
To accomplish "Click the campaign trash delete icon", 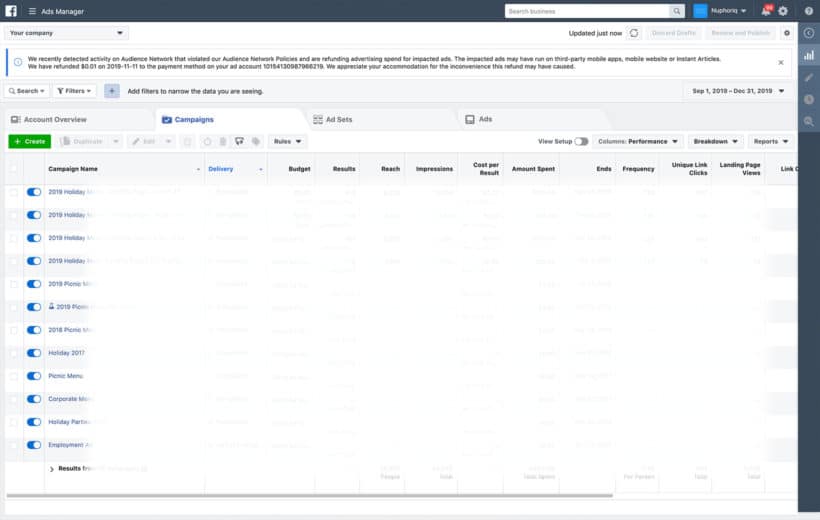I will click(223, 141).
